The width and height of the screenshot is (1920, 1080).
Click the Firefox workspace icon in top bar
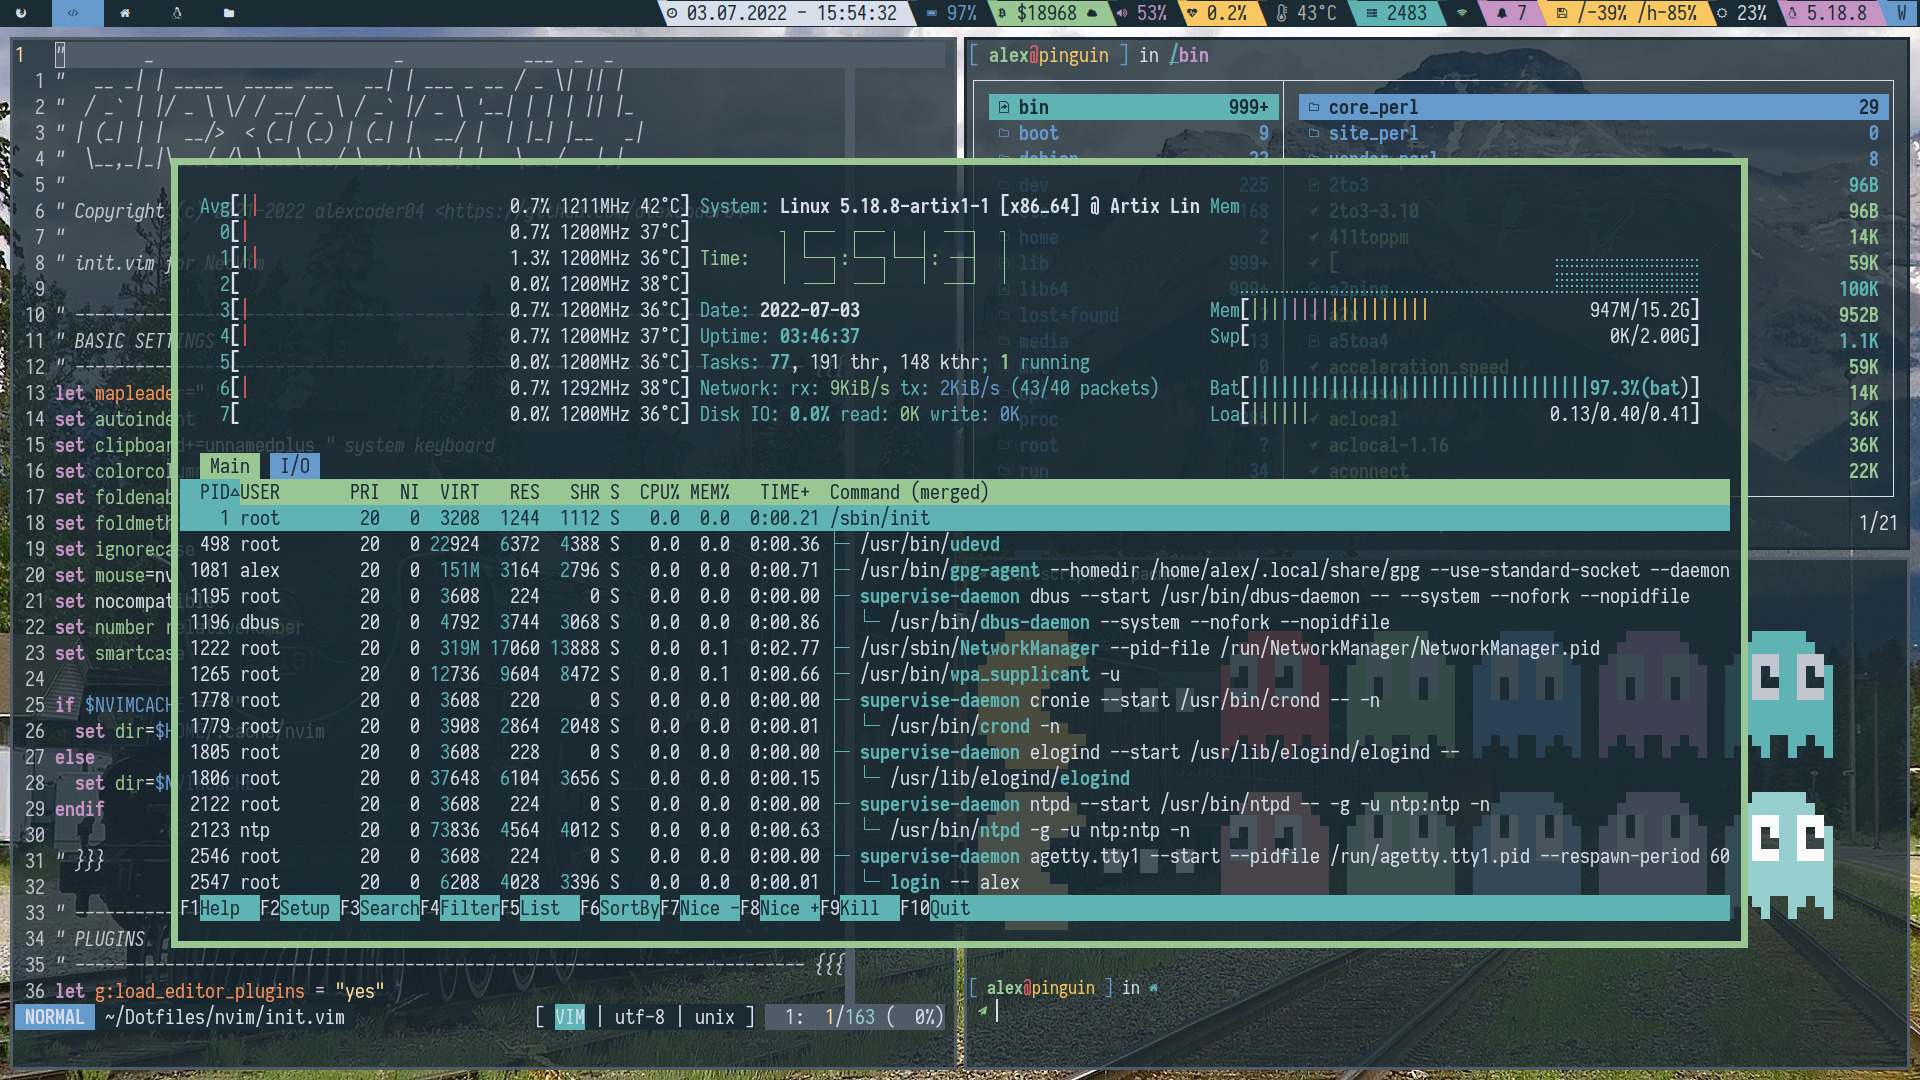(x=21, y=13)
